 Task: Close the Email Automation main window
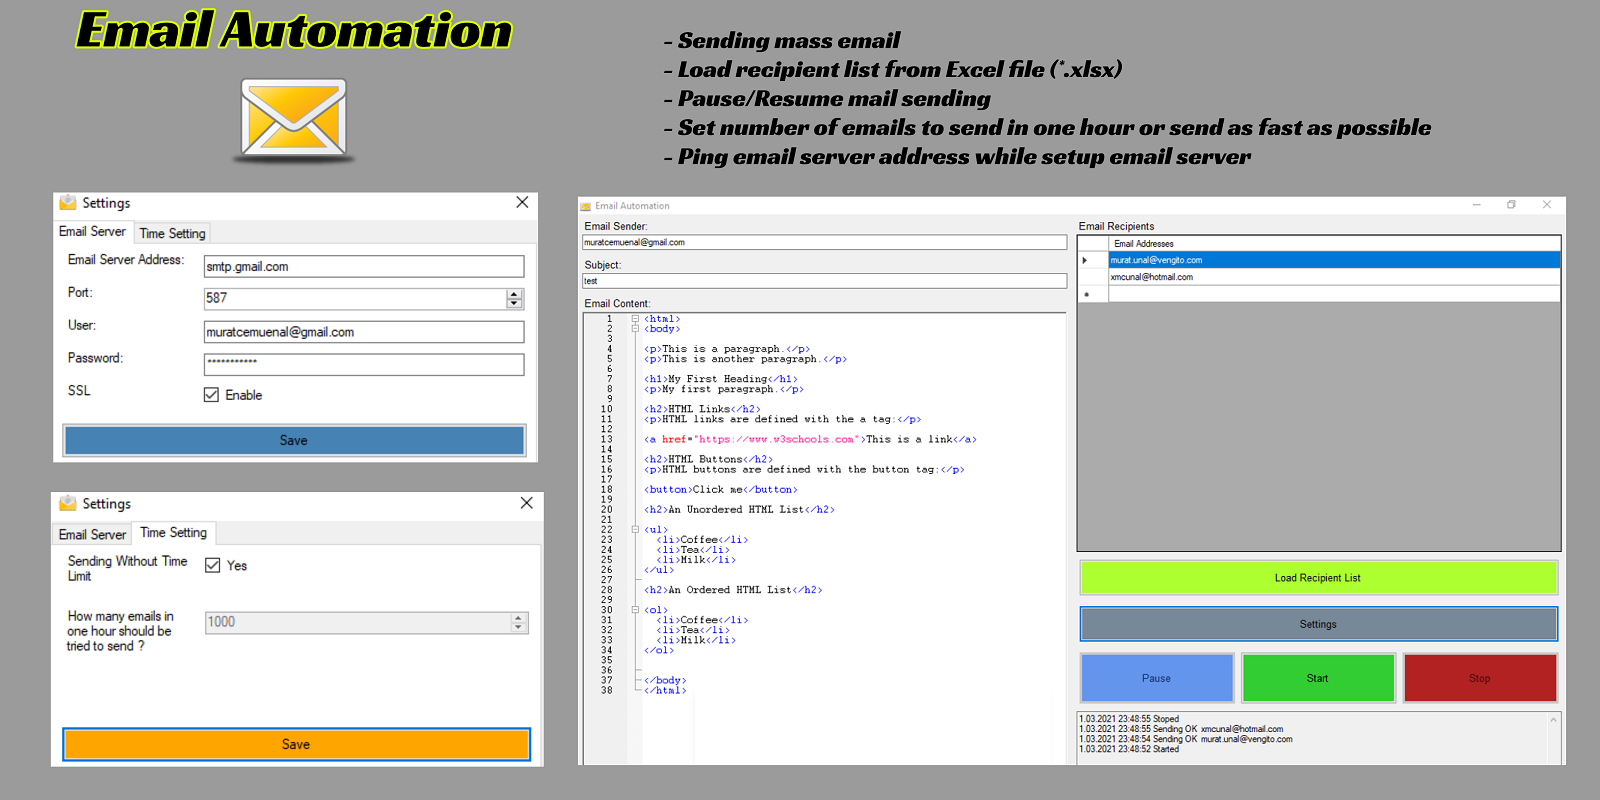pyautogui.click(x=1547, y=205)
